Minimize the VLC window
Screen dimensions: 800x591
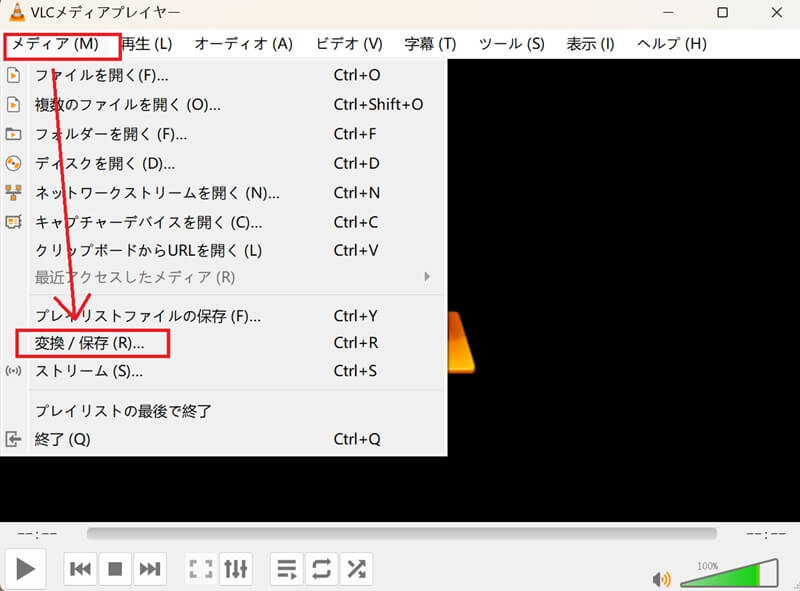[668, 12]
